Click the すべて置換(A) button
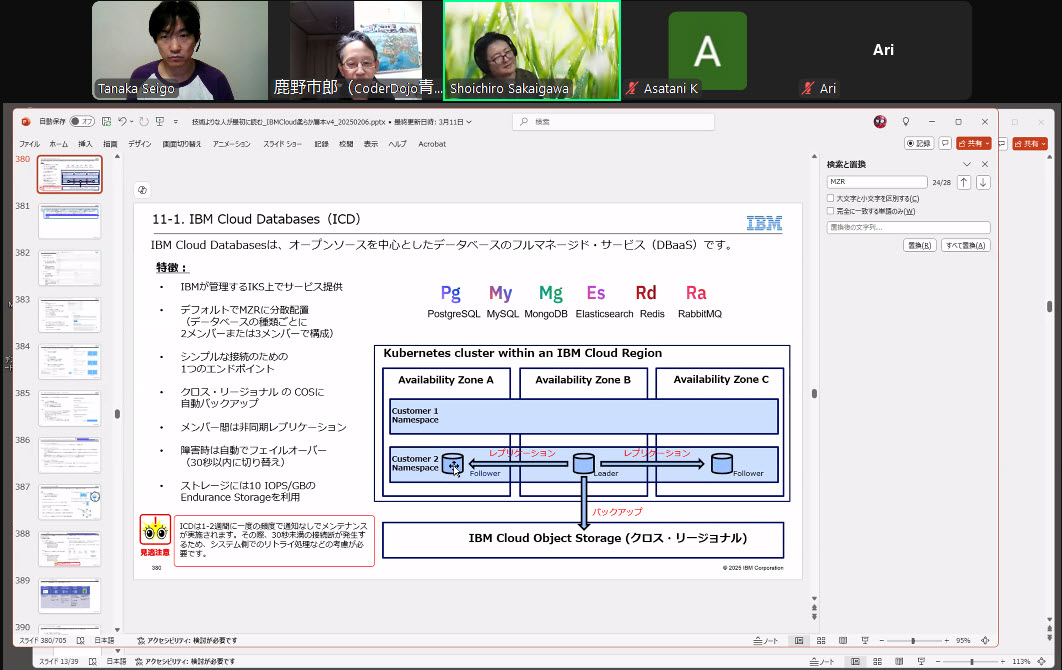 click(966, 245)
